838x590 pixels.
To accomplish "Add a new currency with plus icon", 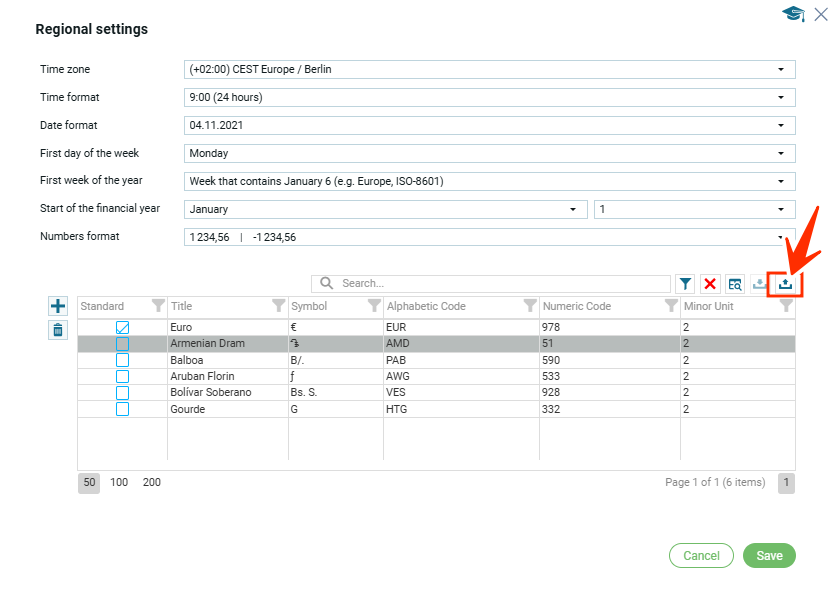I will click(x=58, y=306).
